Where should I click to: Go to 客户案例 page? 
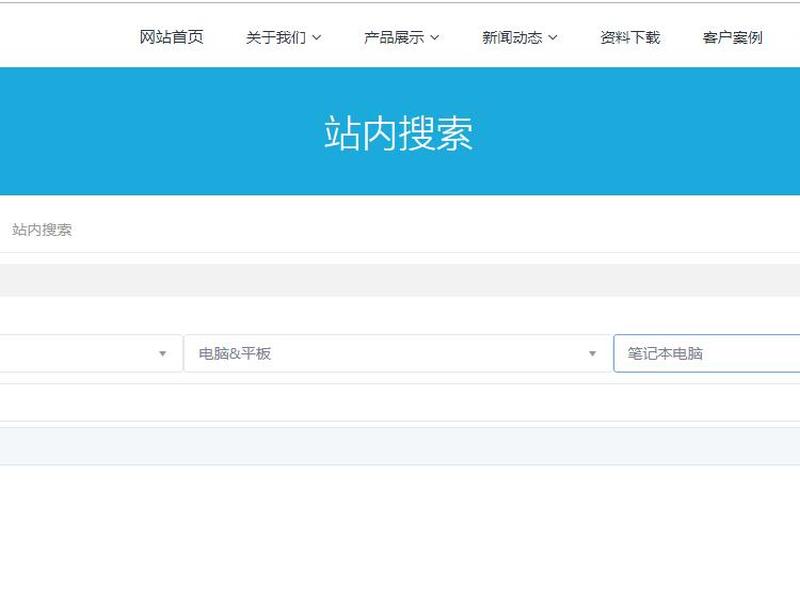click(732, 37)
